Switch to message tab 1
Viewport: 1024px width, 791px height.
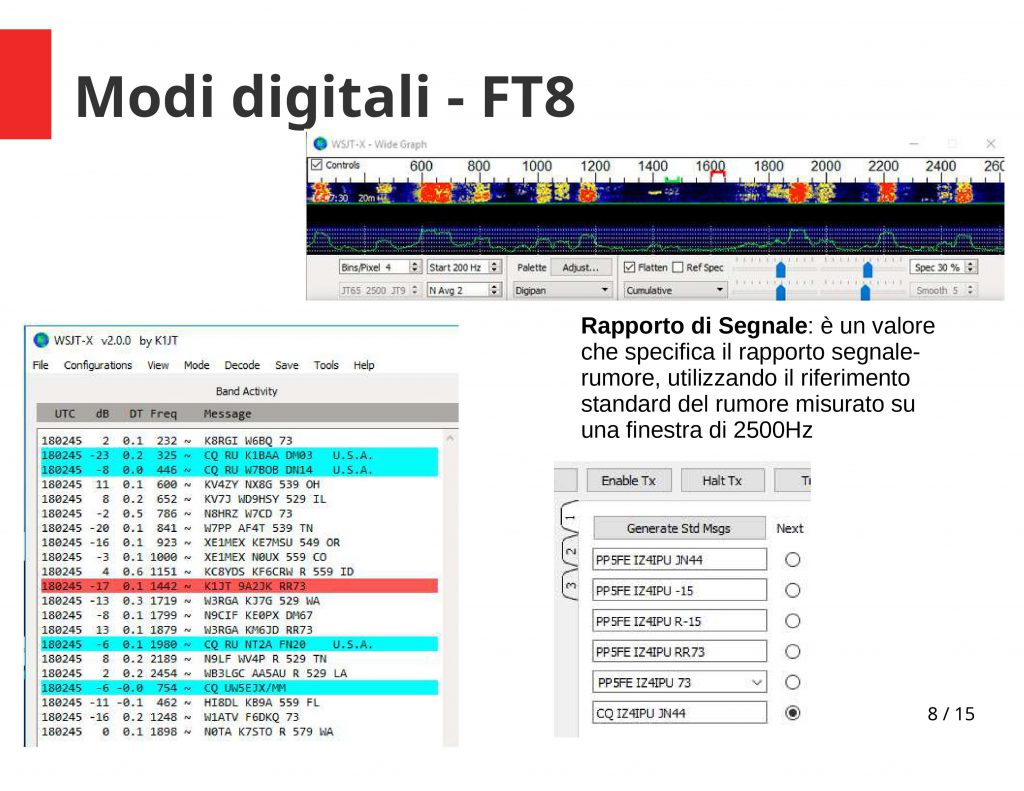(569, 517)
